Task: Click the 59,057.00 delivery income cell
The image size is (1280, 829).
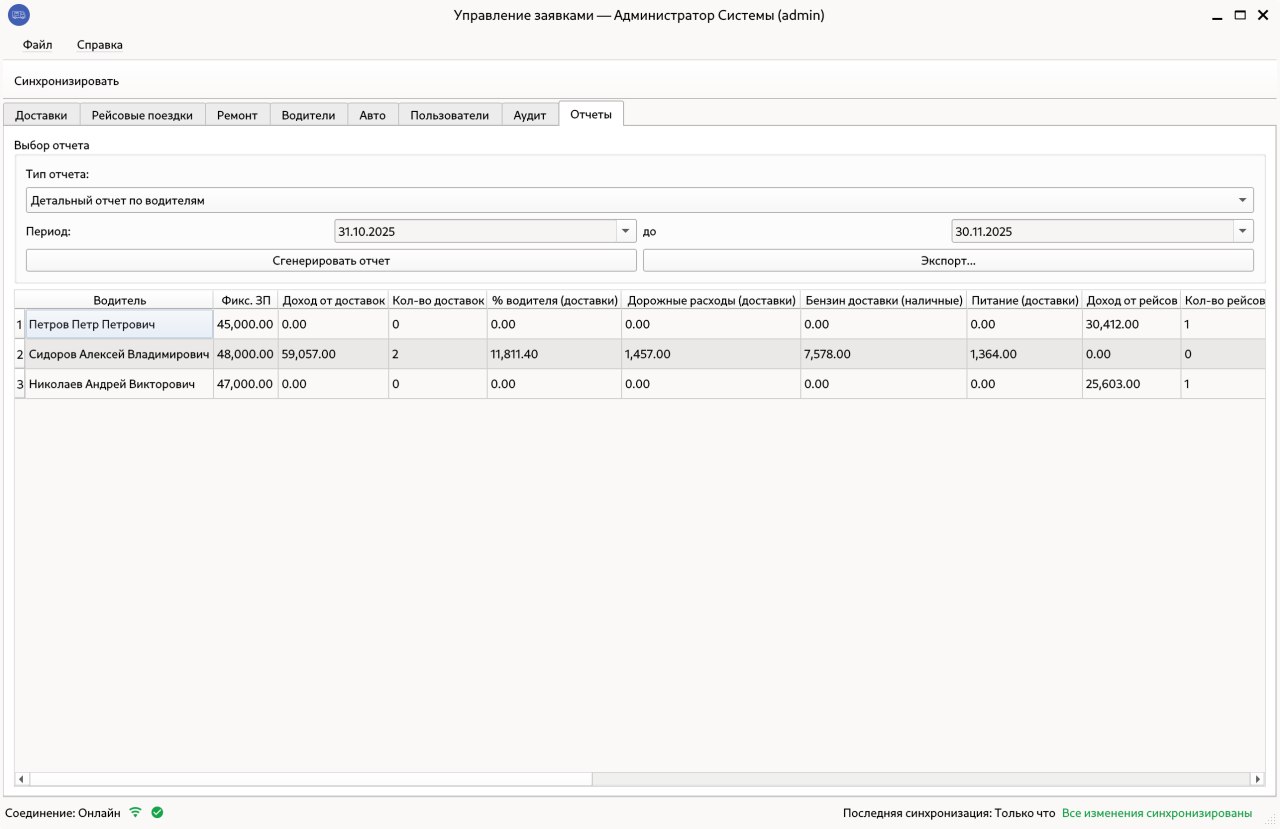Action: [x=333, y=354]
